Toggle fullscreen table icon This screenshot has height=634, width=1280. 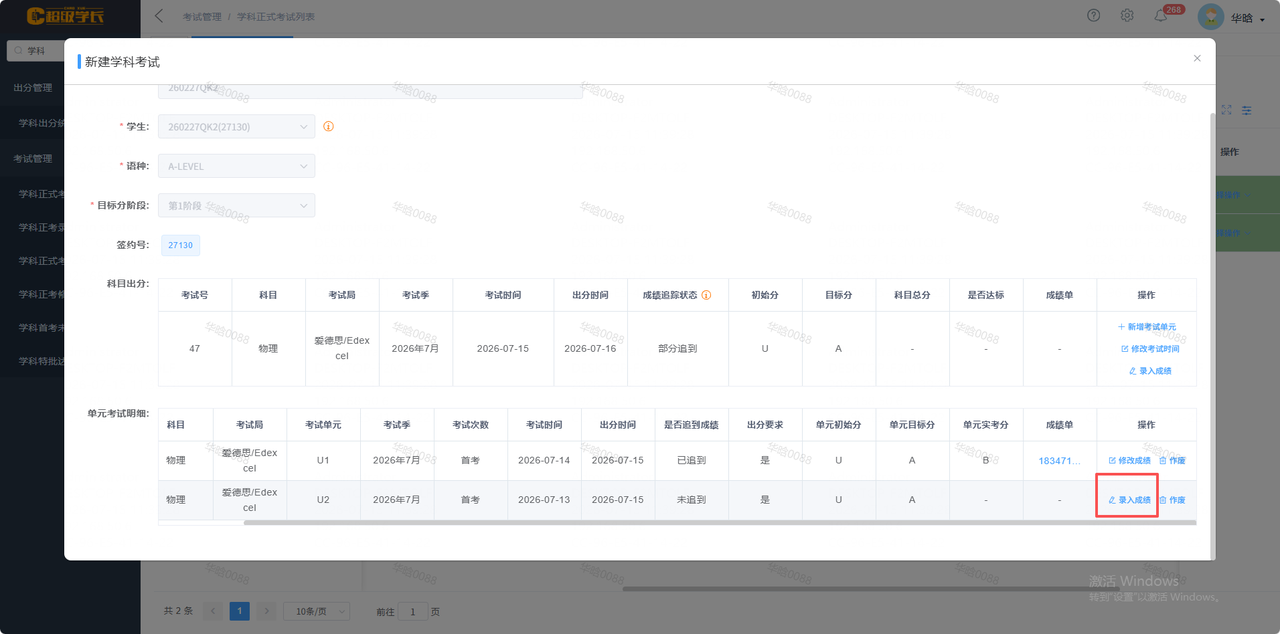(1226, 110)
